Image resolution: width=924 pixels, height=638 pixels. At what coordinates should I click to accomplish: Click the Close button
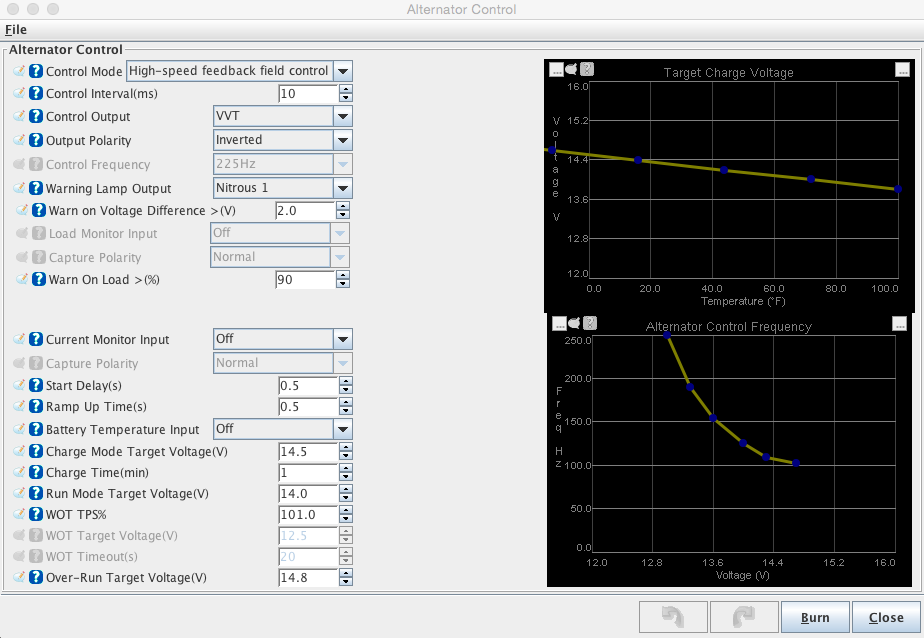tap(885, 617)
